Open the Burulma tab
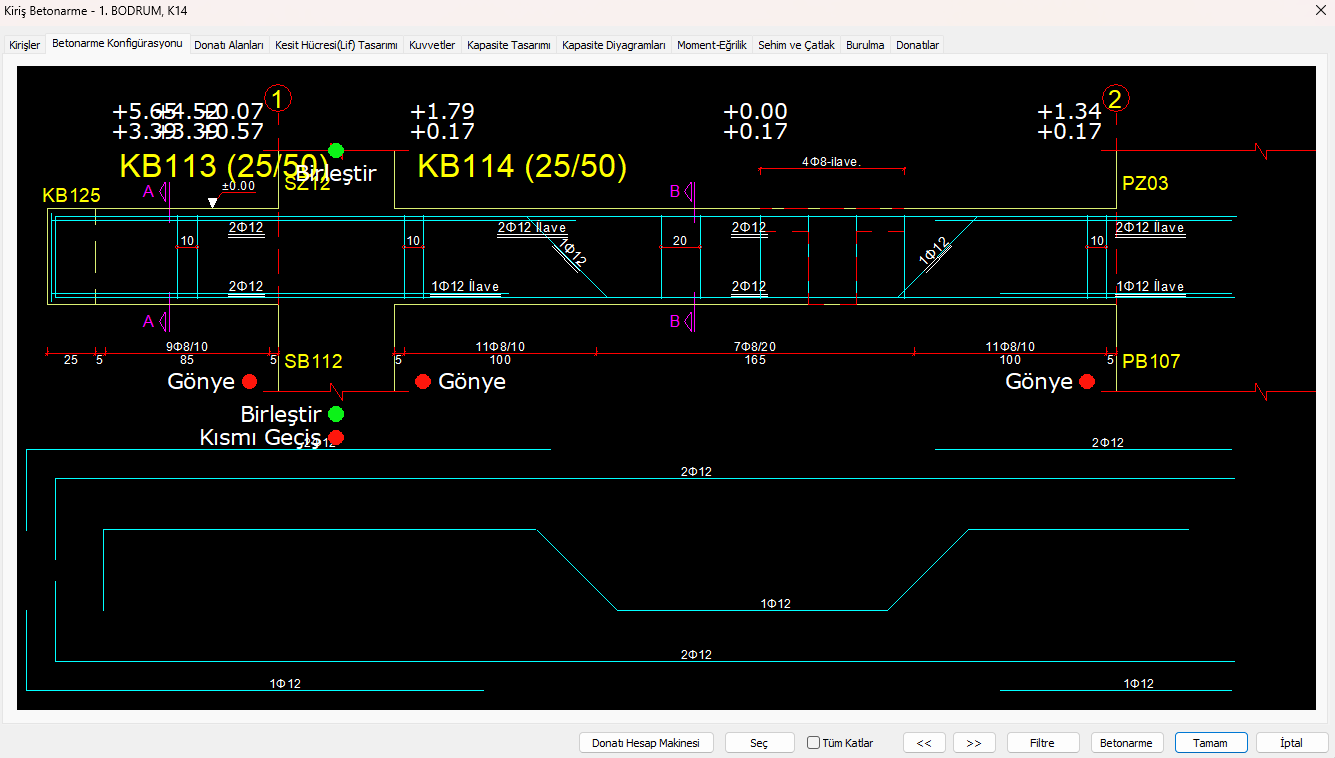Viewport: 1335px width, 758px height. click(x=865, y=45)
